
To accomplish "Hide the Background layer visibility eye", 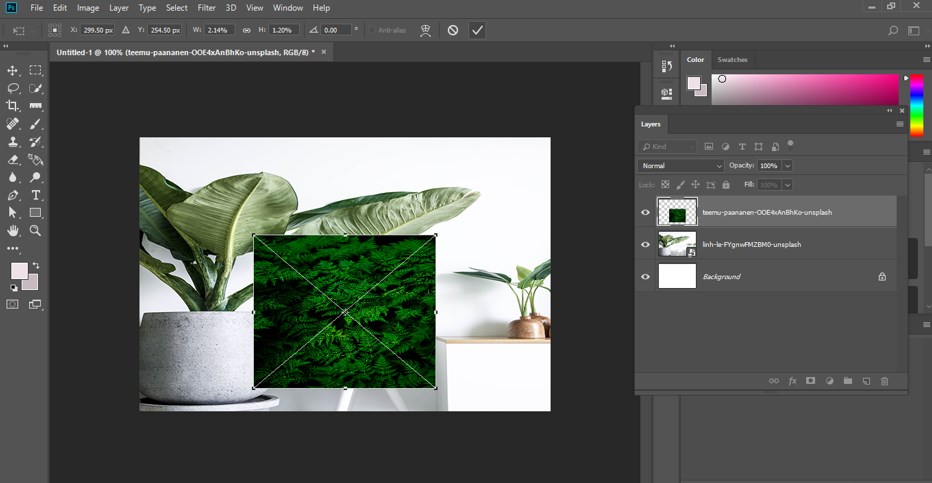I will tap(645, 276).
